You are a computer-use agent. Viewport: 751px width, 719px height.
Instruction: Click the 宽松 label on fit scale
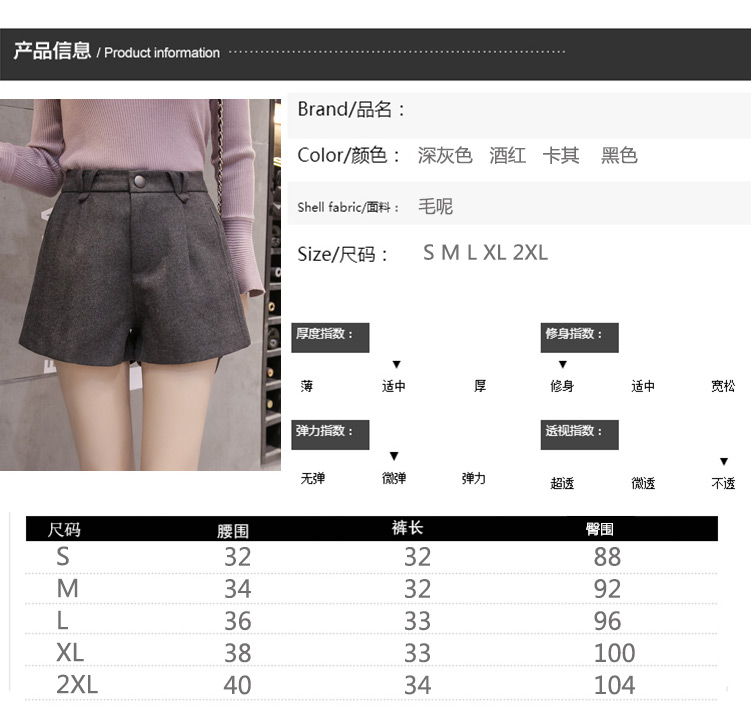tap(723, 386)
